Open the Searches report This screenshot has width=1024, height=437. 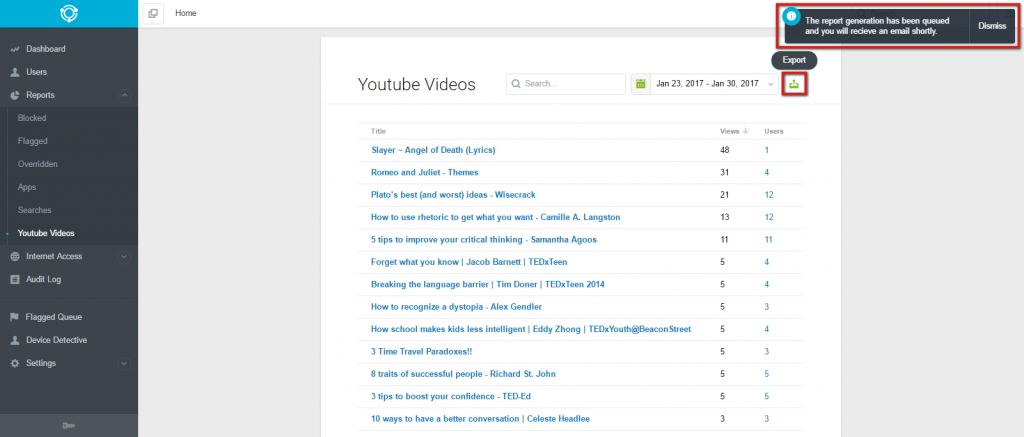(35, 210)
